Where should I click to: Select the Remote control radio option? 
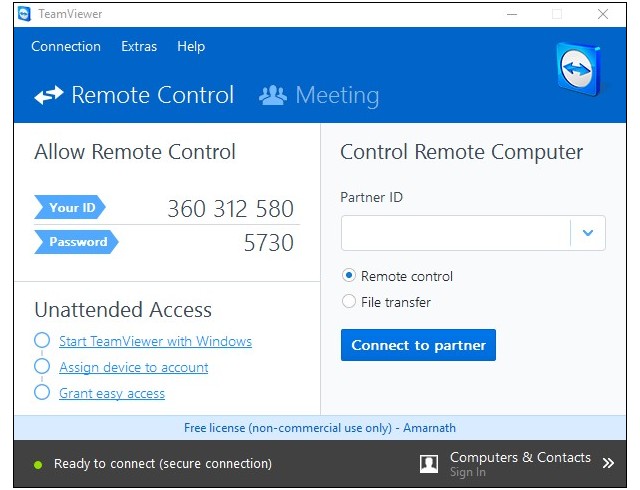tap(349, 276)
